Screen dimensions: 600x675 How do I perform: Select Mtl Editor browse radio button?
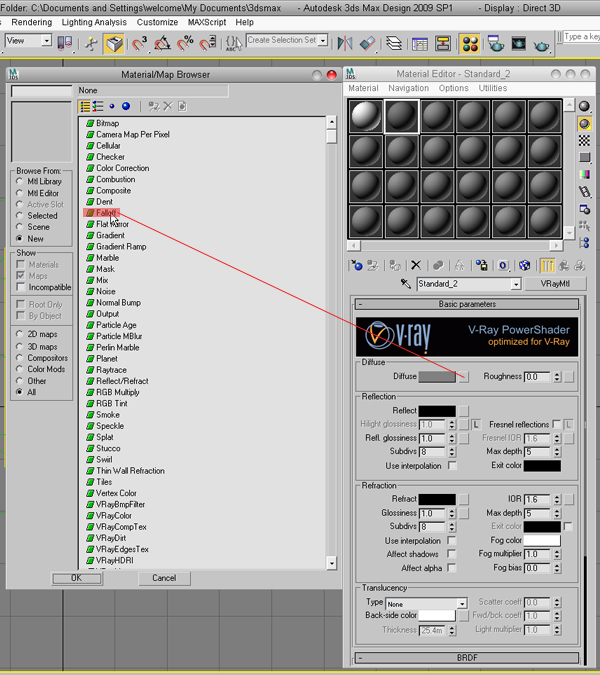pyautogui.click(x=19, y=193)
